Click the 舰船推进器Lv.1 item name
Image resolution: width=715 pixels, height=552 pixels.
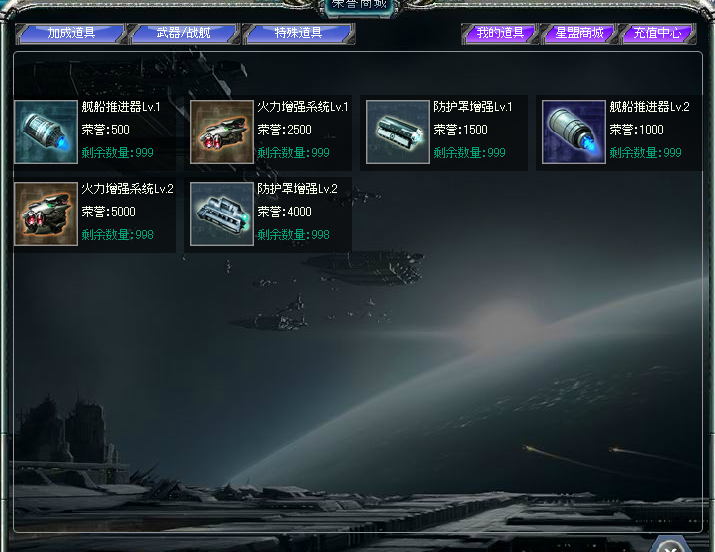coord(121,107)
